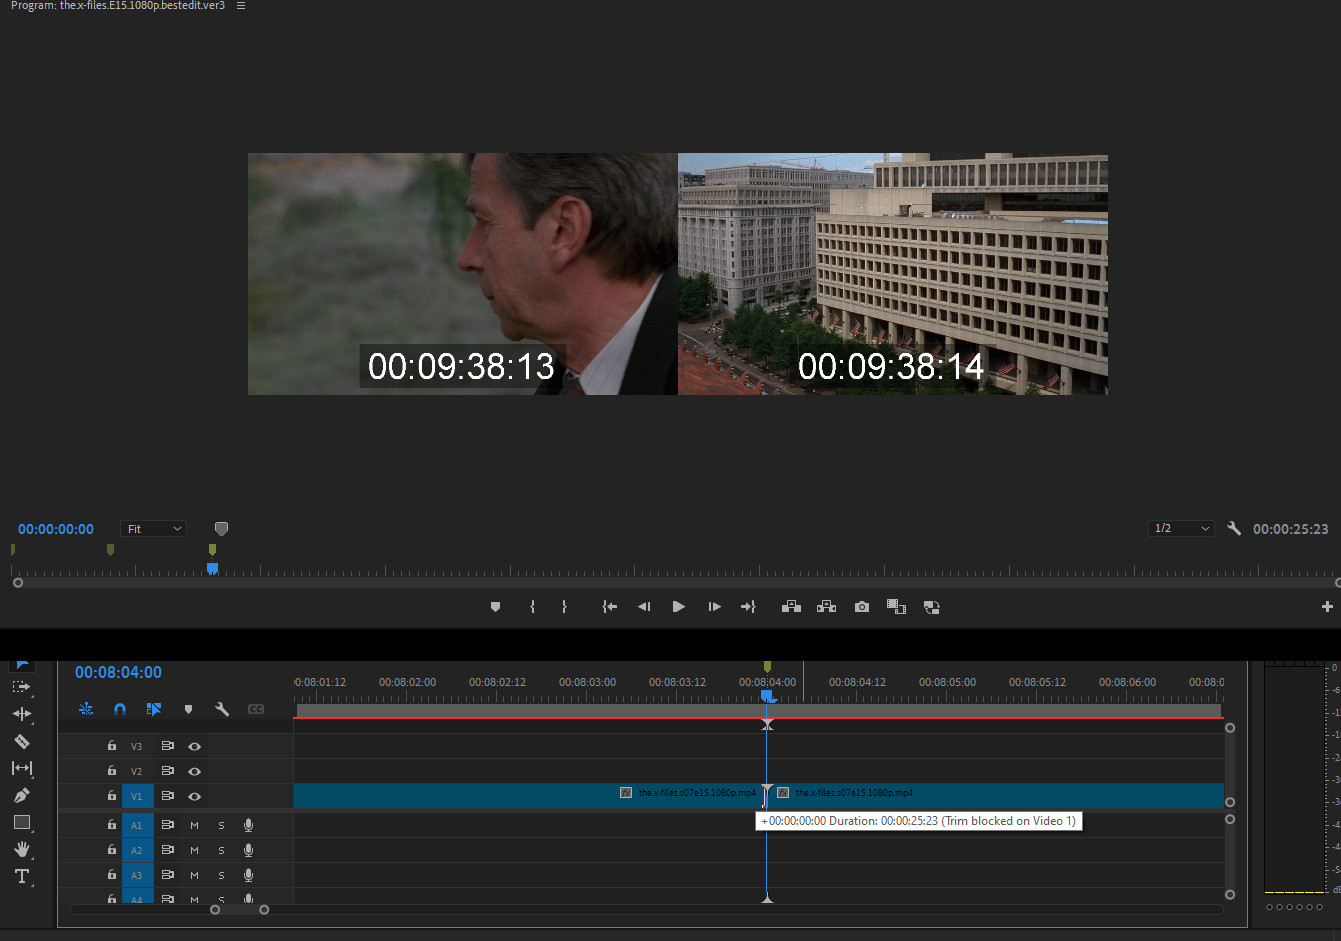
Task: Open the Fit zoom level dropdown
Action: 154,529
